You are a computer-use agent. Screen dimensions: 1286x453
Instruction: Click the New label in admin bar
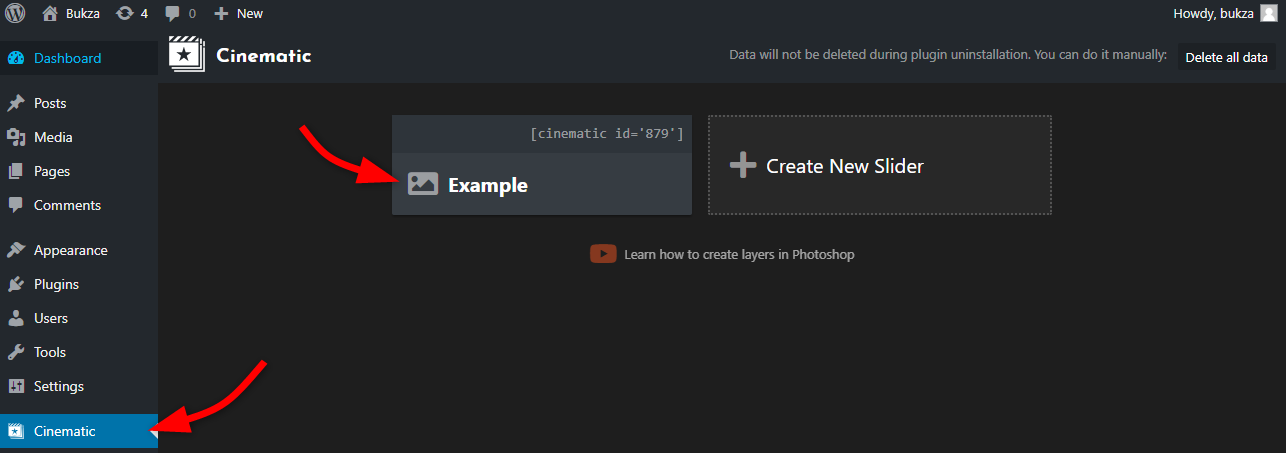[250, 14]
